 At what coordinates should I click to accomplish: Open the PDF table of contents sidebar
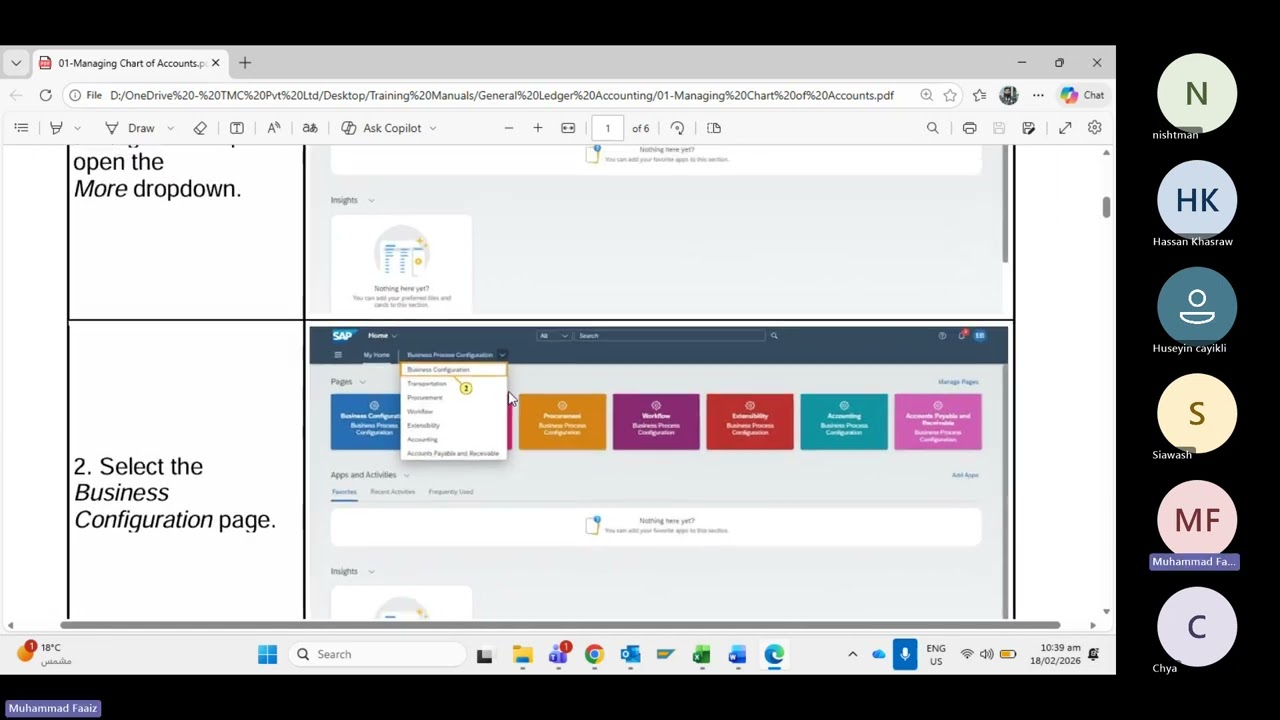click(21, 128)
